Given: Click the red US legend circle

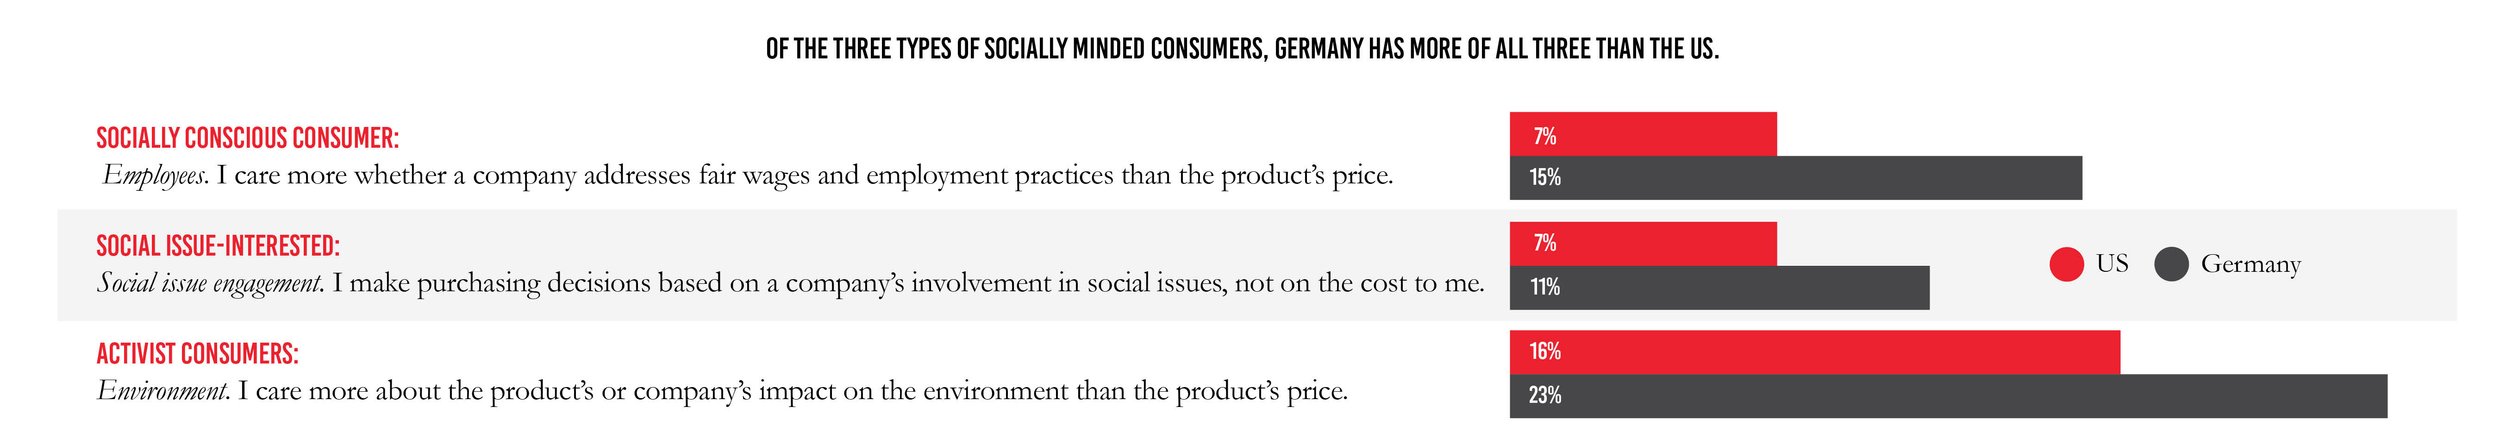Looking at the screenshot, I should click(x=2066, y=265).
